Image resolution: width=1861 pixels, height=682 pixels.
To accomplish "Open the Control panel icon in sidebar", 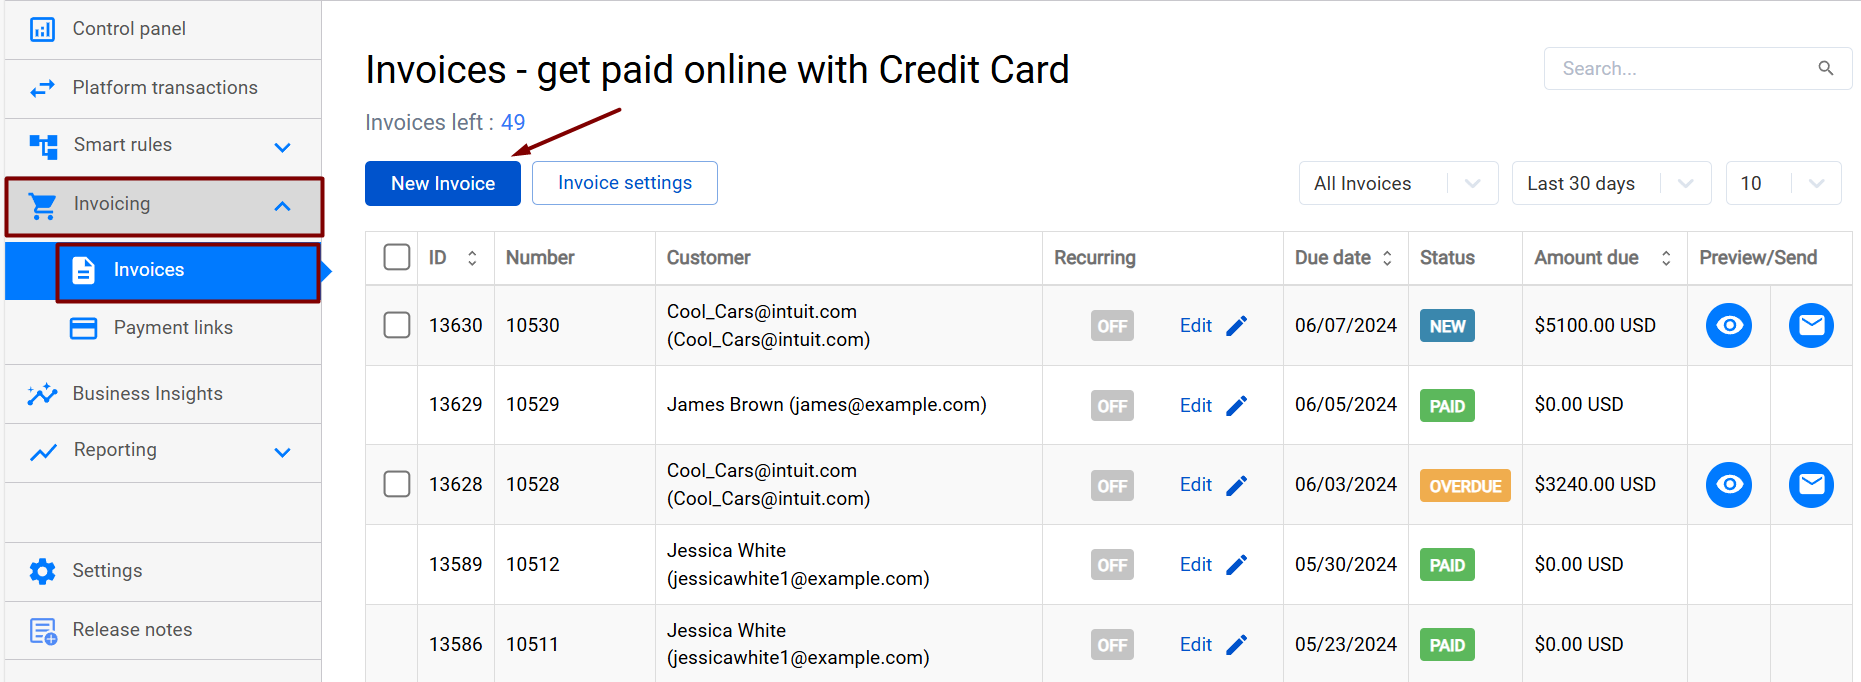I will pos(43,30).
